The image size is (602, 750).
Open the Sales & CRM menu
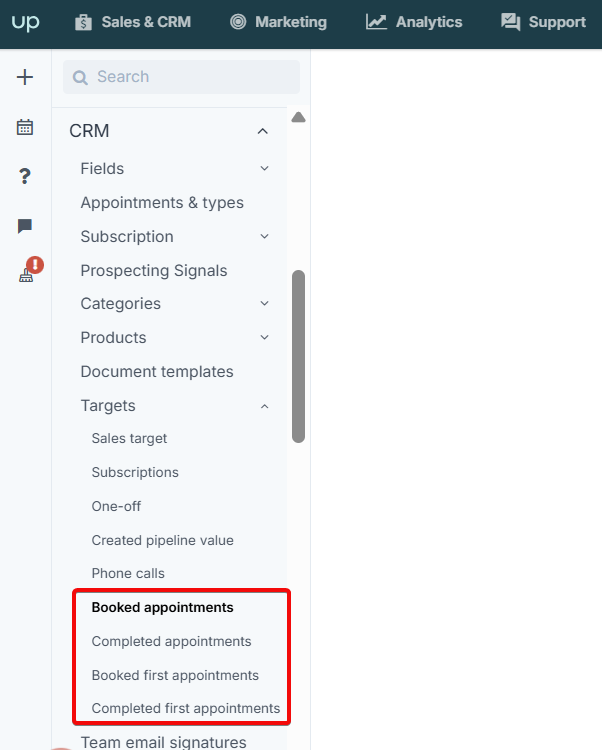tap(133, 22)
